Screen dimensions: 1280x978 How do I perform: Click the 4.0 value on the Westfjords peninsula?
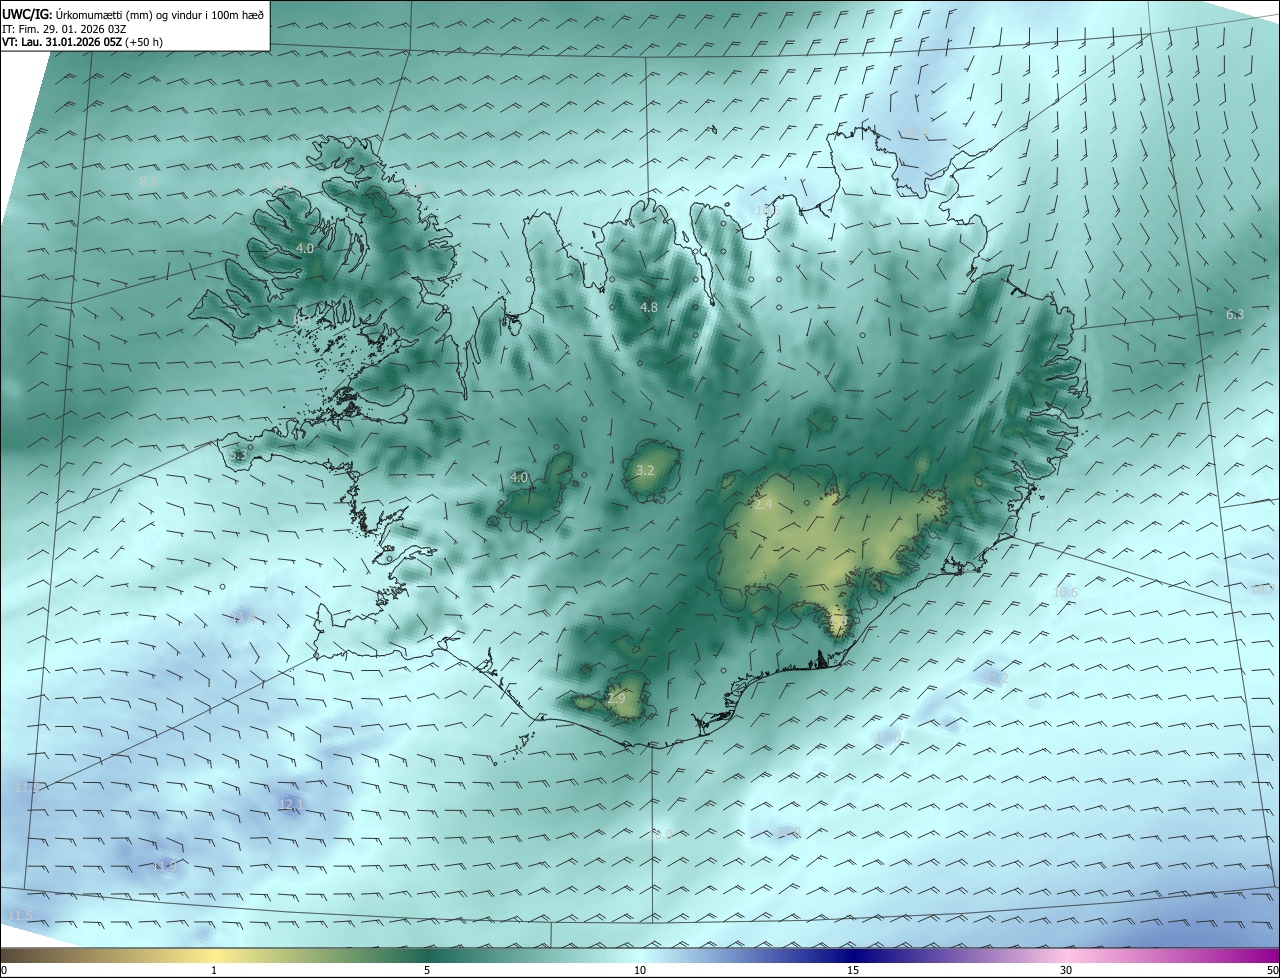305,248
